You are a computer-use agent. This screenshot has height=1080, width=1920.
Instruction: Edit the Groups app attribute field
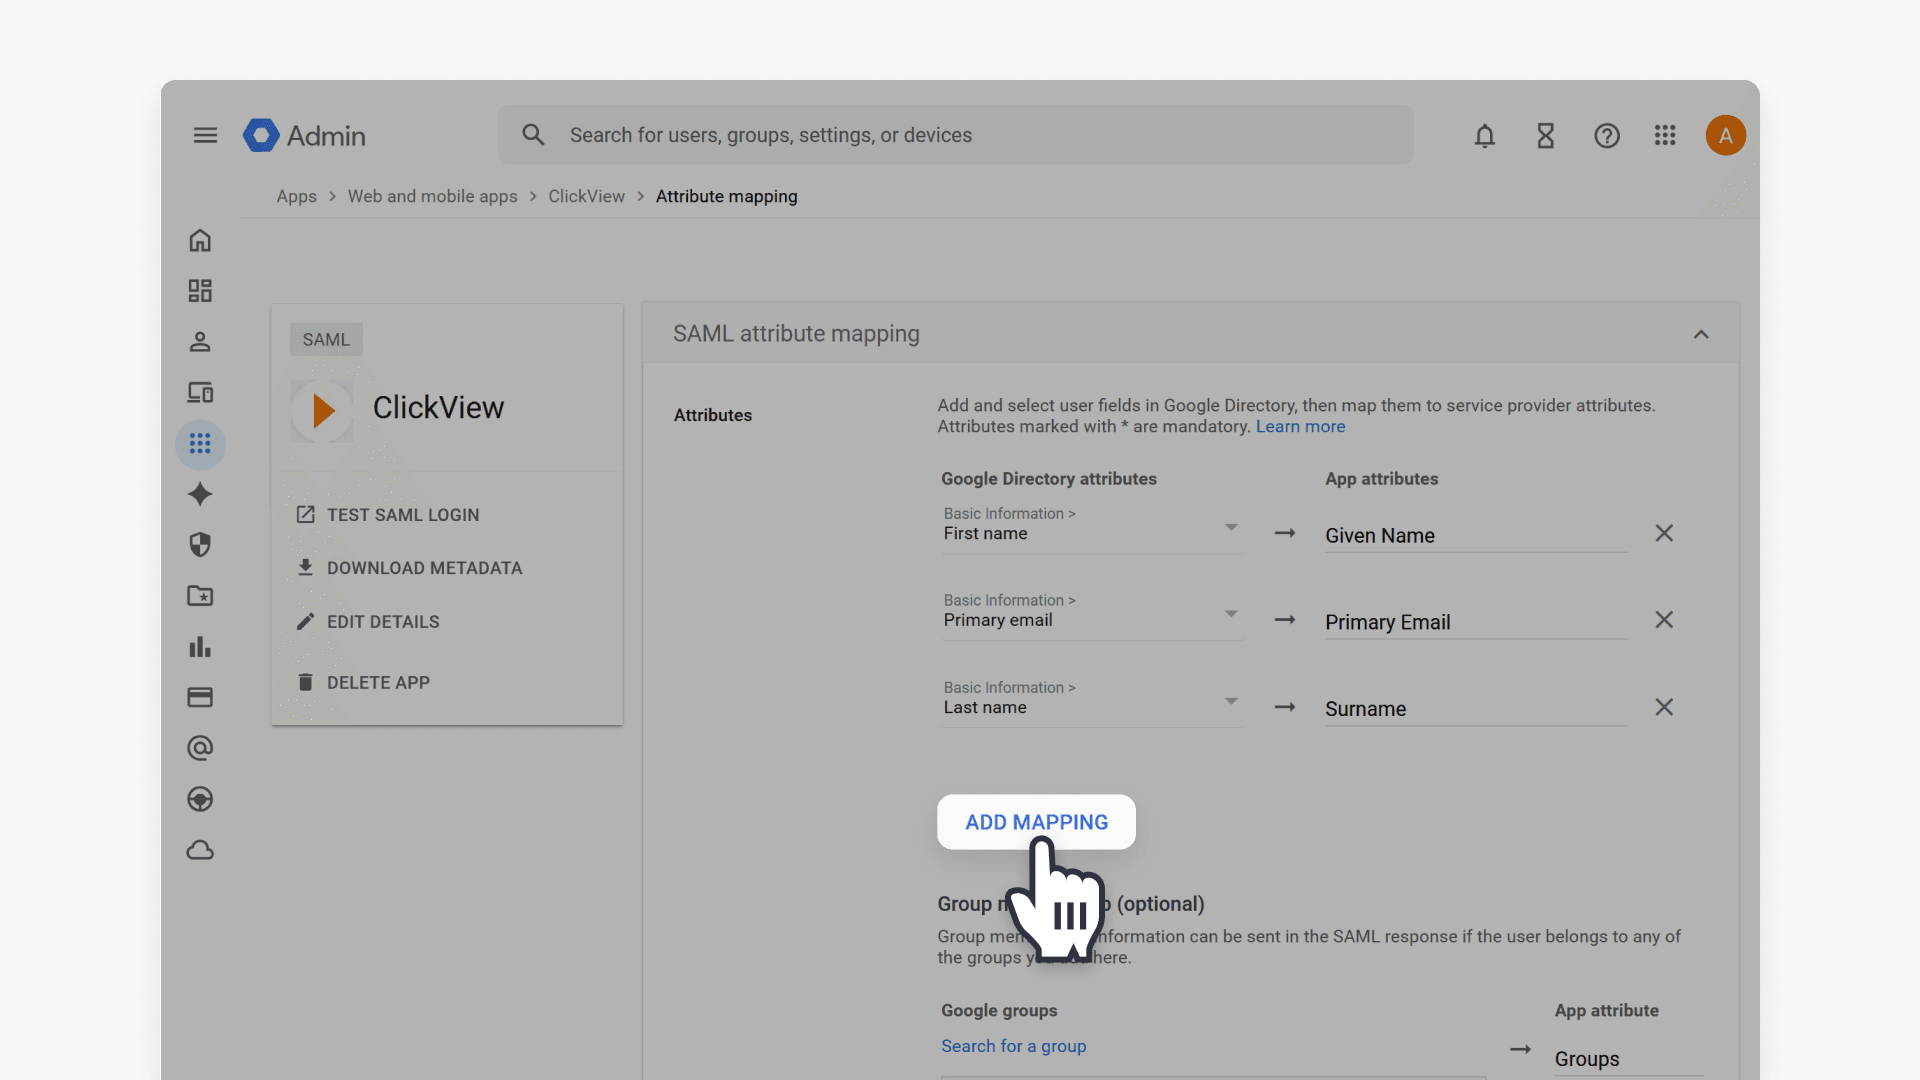tap(1628, 1059)
